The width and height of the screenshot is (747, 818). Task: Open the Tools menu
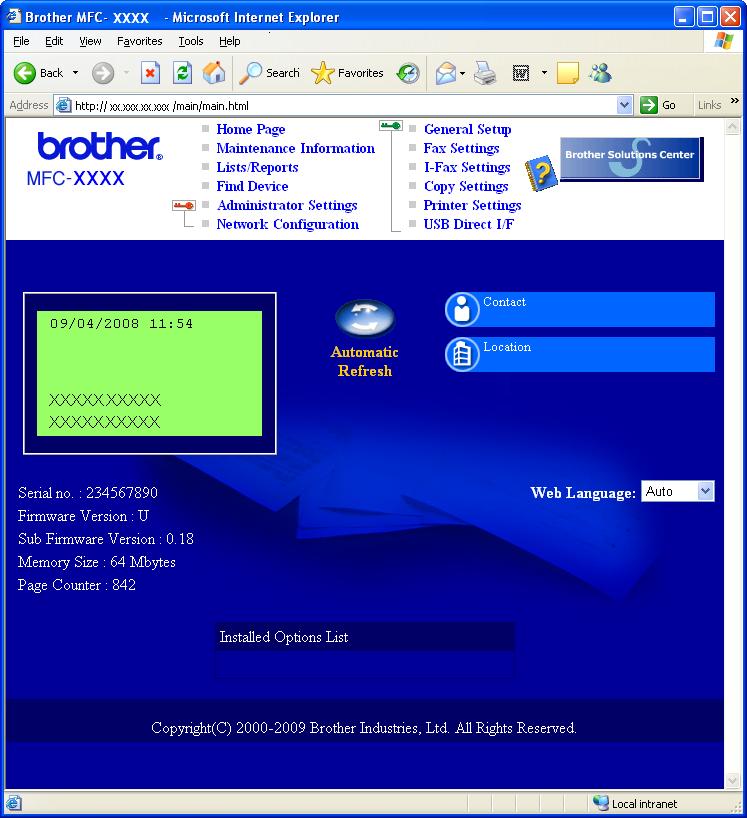coord(191,41)
